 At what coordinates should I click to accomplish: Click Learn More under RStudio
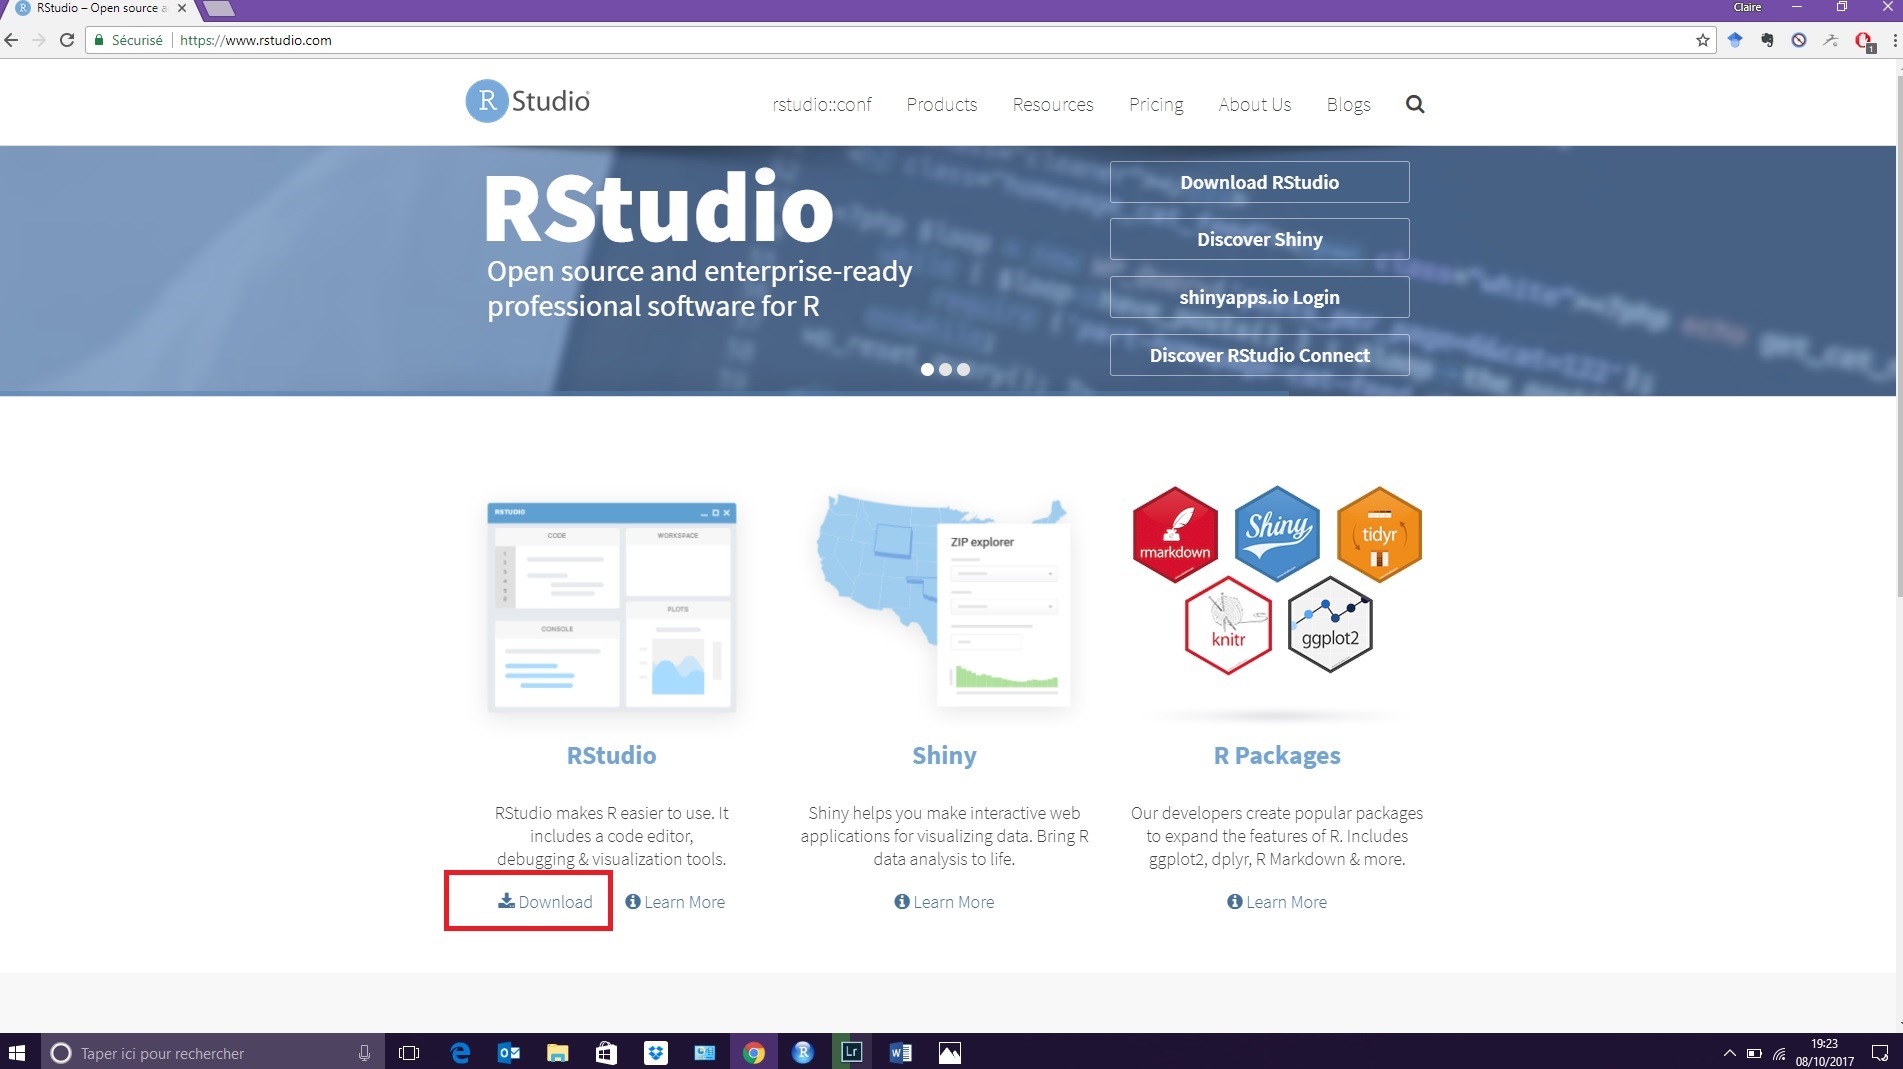pos(675,901)
